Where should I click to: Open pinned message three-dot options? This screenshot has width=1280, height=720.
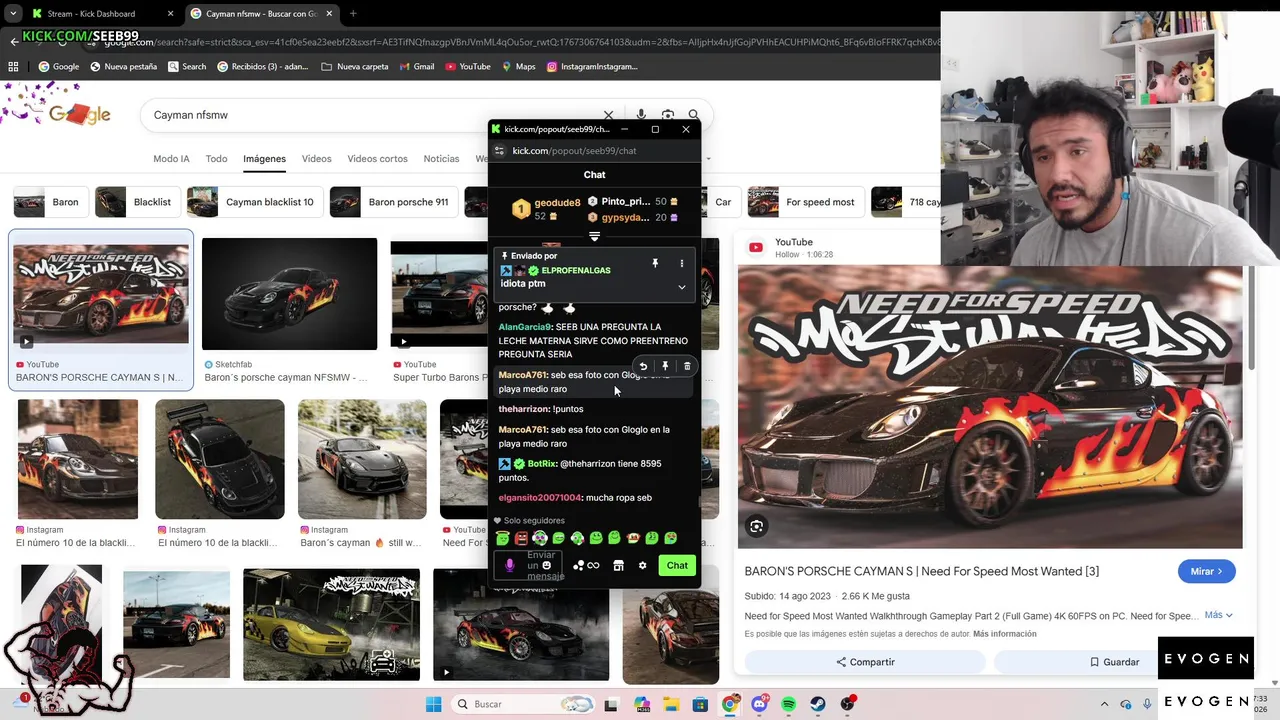click(x=682, y=263)
